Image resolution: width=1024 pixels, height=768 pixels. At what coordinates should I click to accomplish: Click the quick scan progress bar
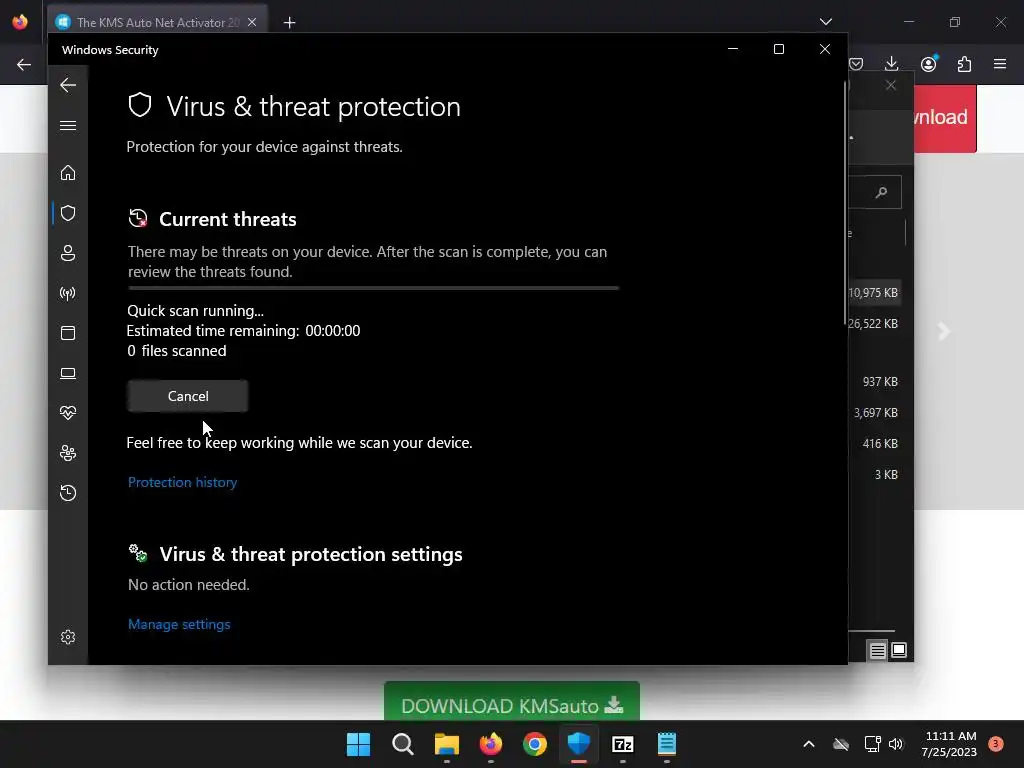click(x=373, y=287)
